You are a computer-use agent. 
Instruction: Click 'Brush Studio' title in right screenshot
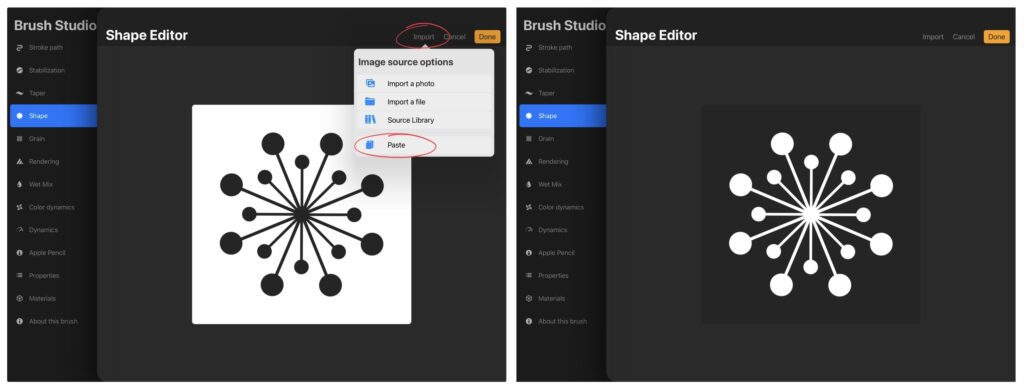[565, 26]
